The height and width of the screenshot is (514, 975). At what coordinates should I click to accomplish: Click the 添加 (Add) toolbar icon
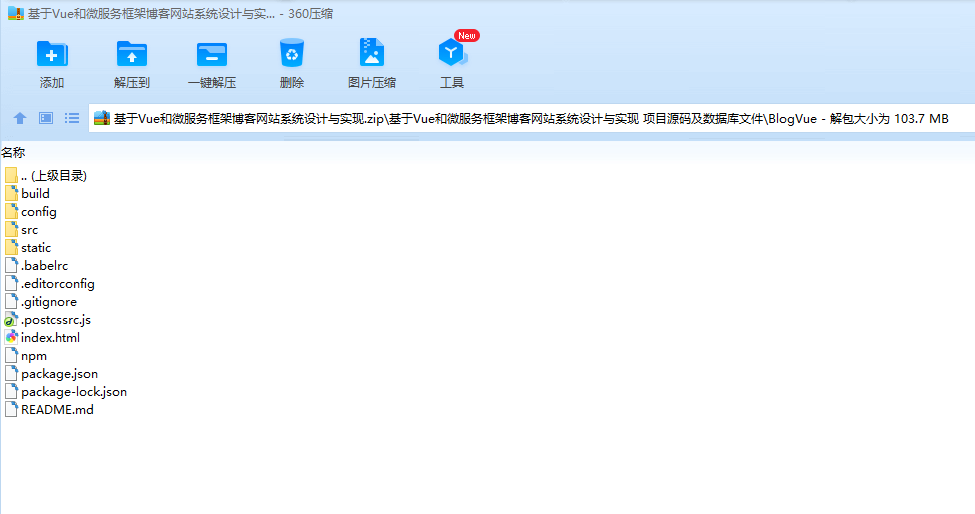pos(52,54)
